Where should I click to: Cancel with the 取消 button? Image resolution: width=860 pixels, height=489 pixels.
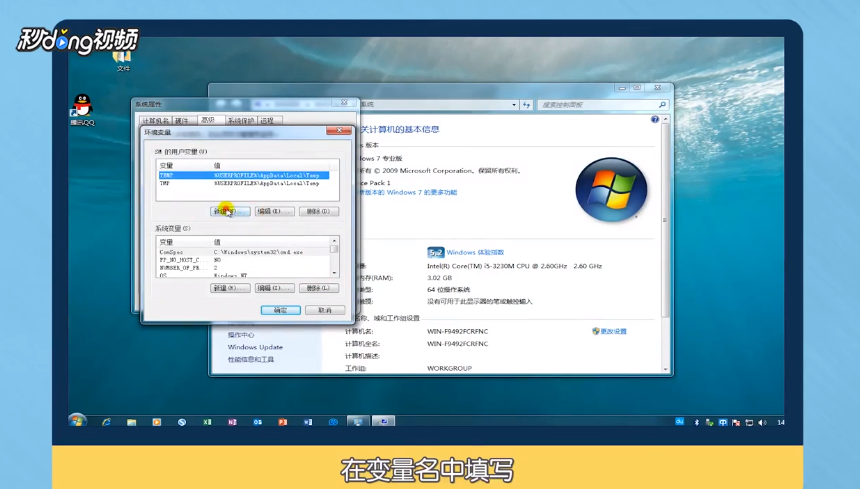coord(325,310)
